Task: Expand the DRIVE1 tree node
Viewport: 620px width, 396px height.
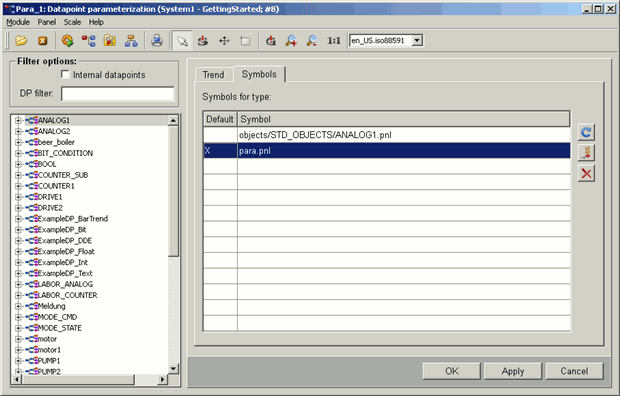Action: tap(18, 197)
